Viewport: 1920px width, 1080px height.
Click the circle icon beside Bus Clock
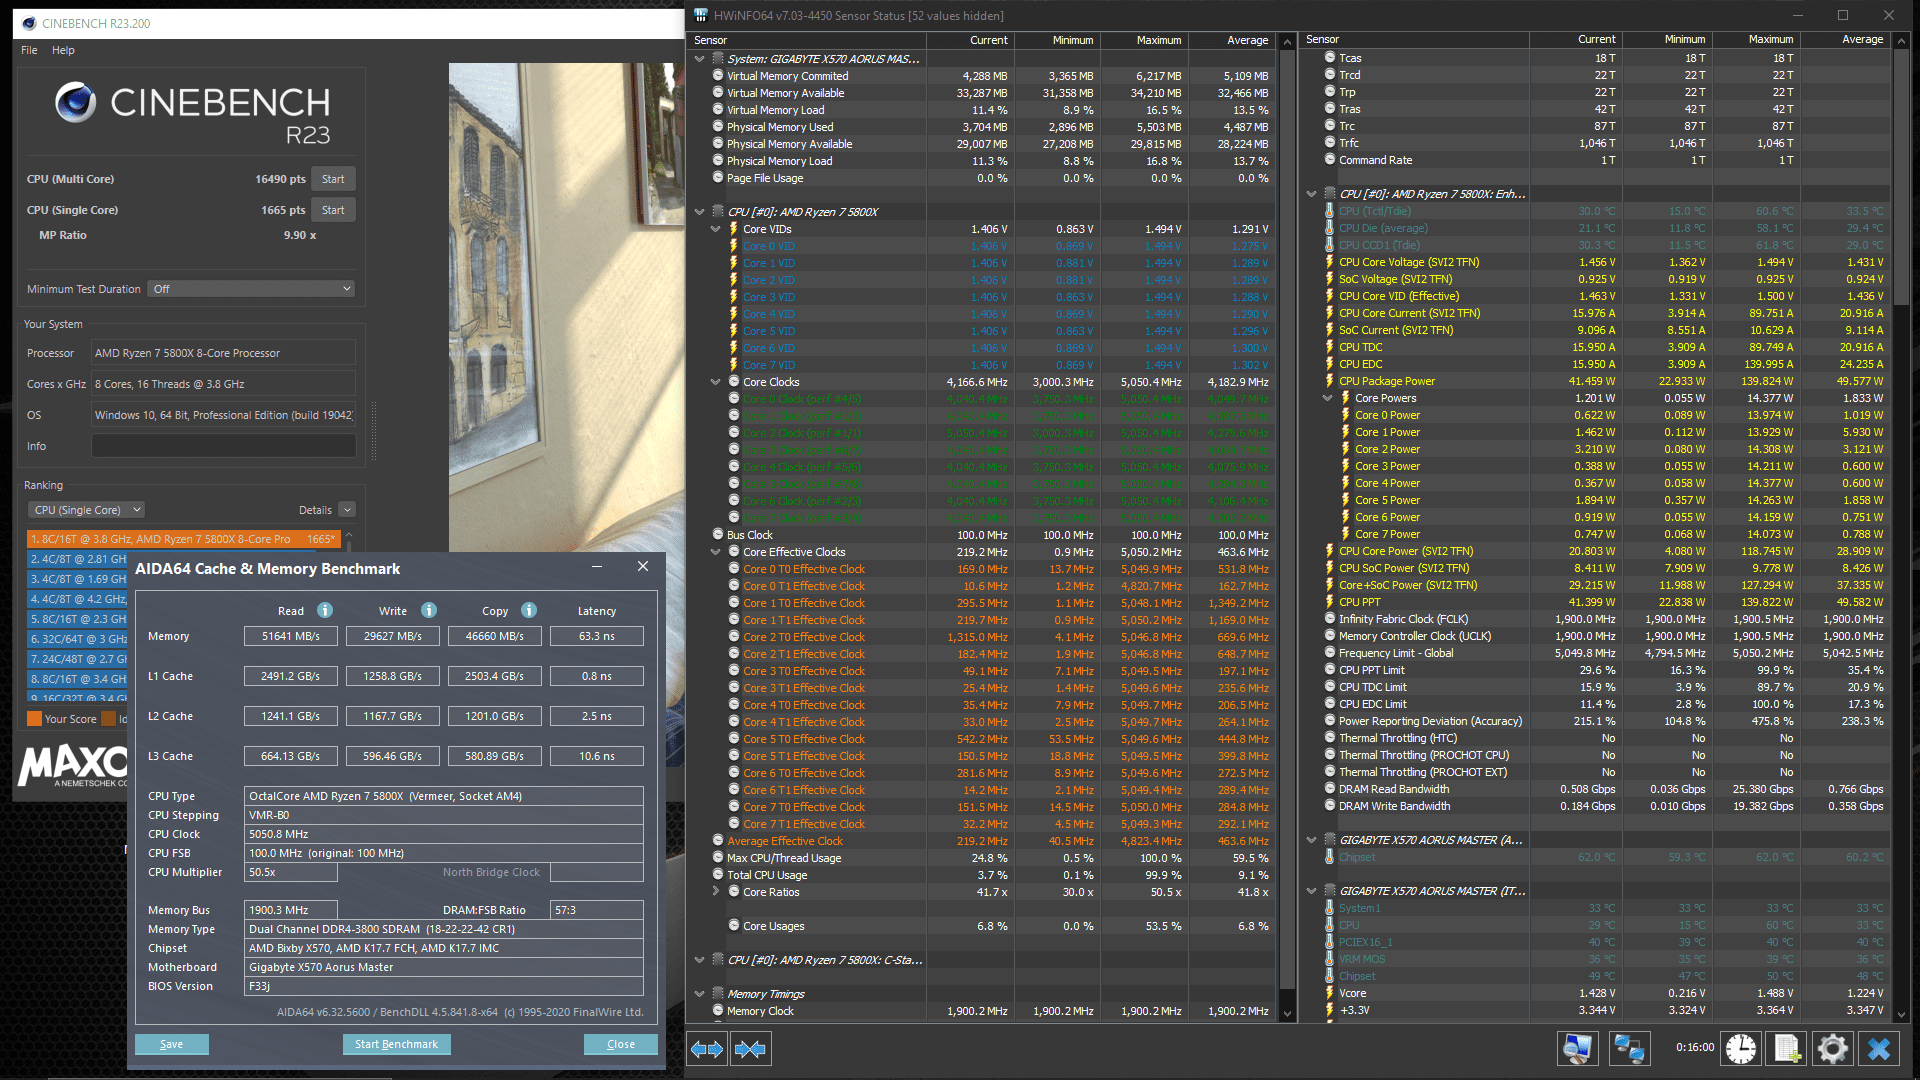click(718, 535)
